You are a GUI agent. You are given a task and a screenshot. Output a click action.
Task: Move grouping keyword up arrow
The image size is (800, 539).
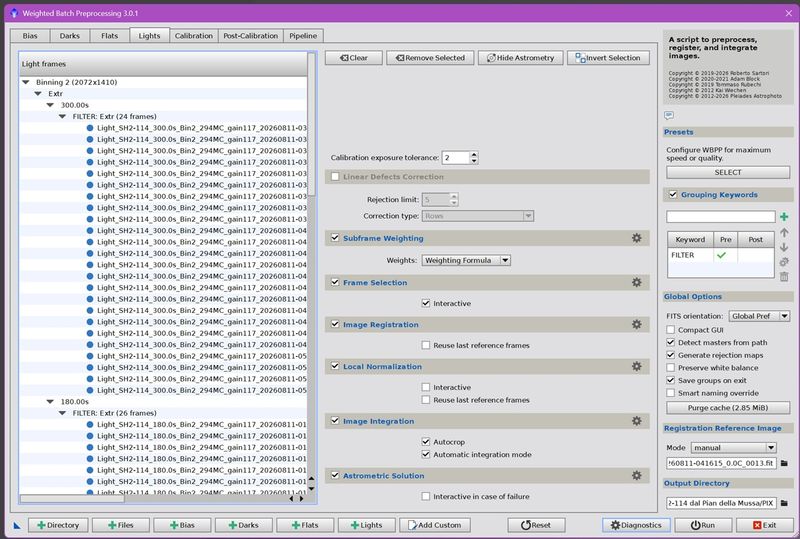[x=784, y=233]
